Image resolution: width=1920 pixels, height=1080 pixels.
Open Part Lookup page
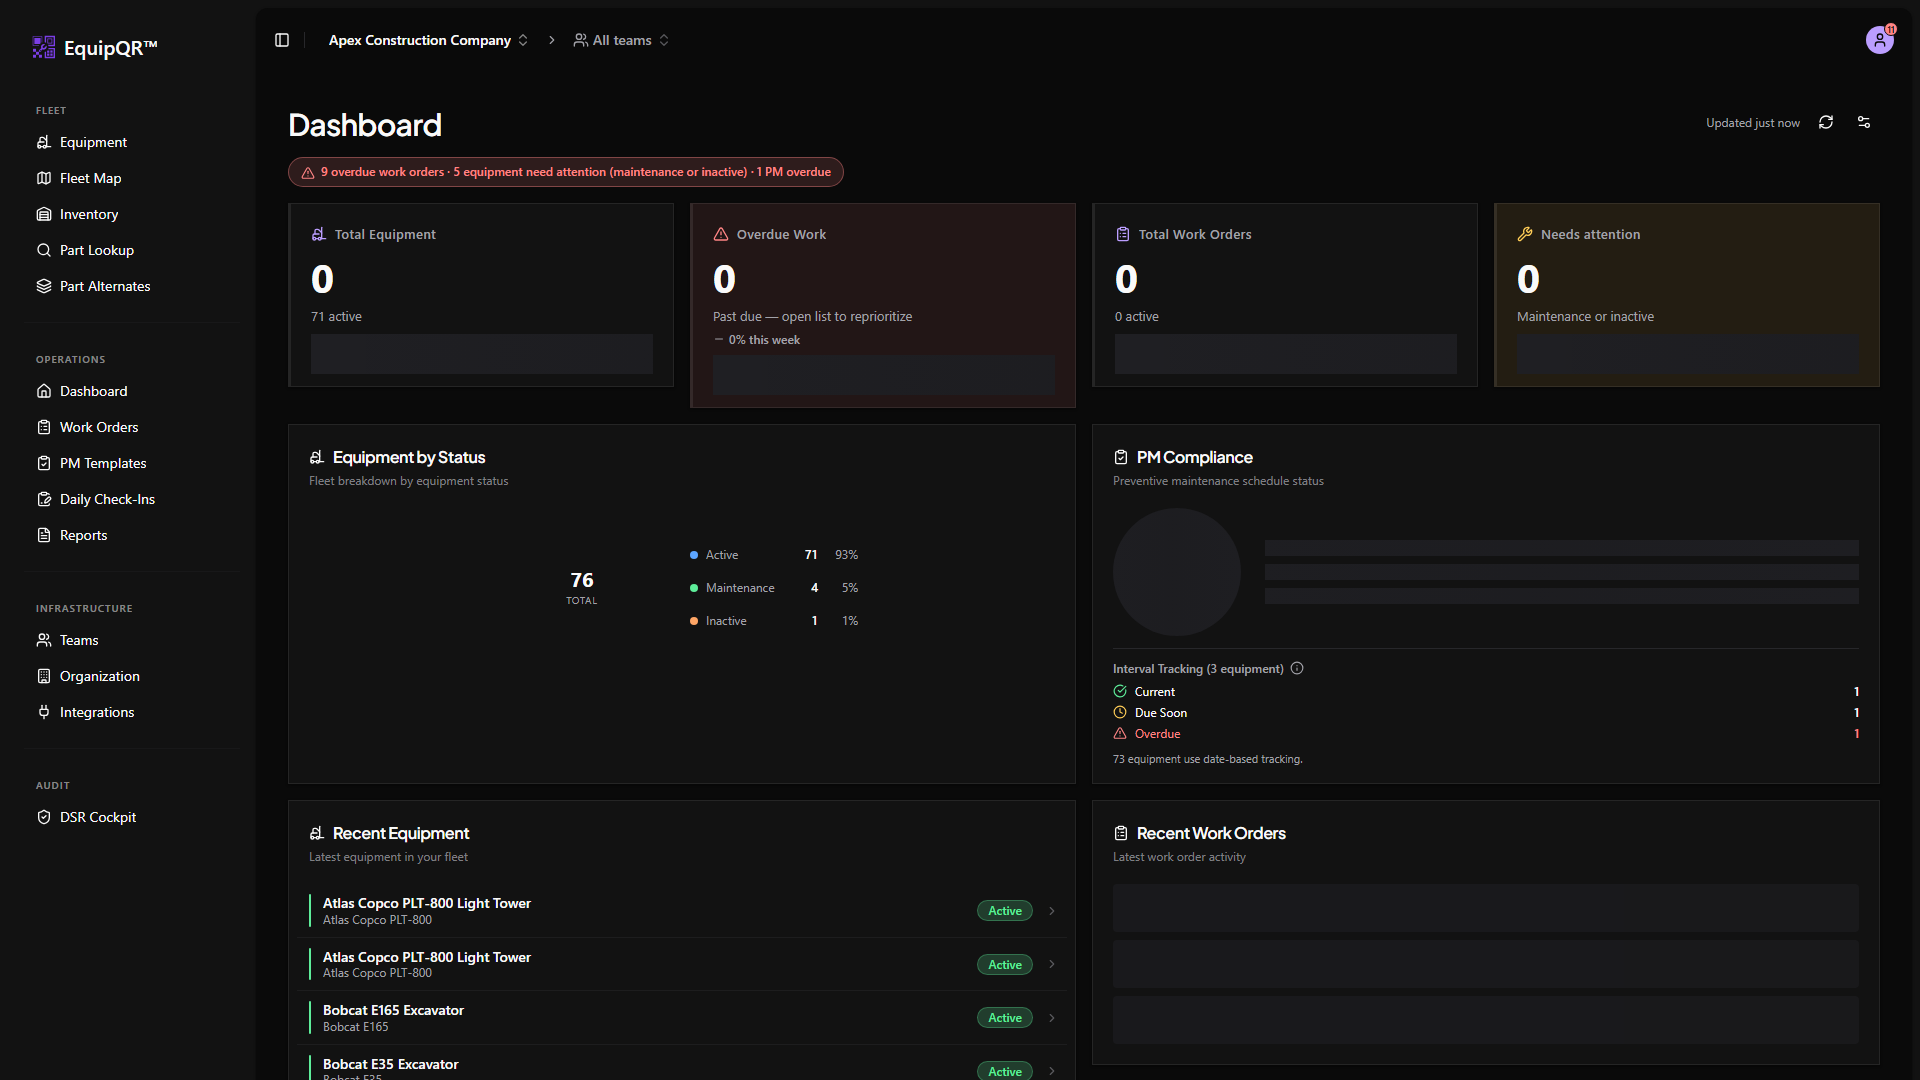[x=132, y=250]
